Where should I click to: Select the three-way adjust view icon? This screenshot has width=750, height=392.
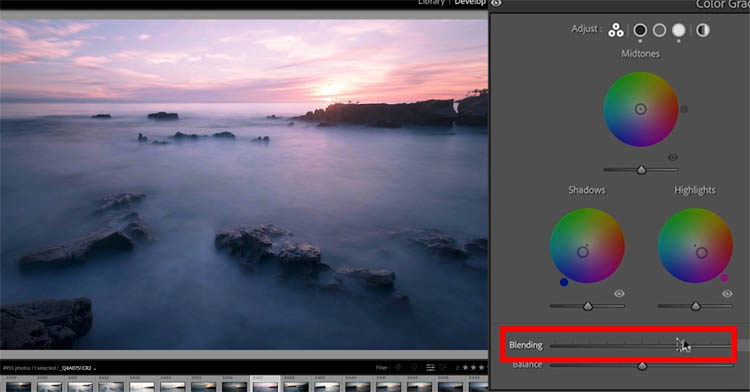click(616, 31)
